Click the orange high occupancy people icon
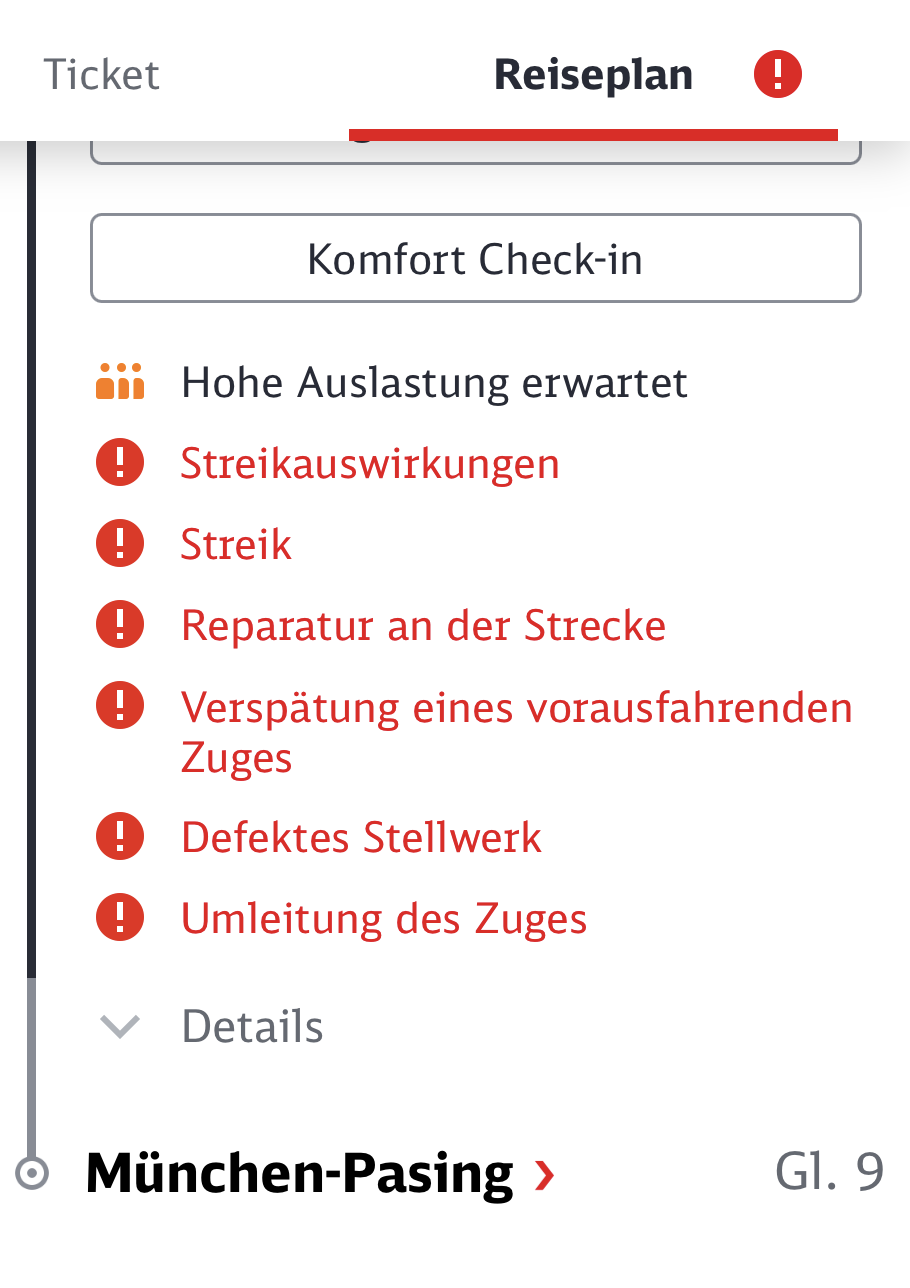 click(120, 382)
